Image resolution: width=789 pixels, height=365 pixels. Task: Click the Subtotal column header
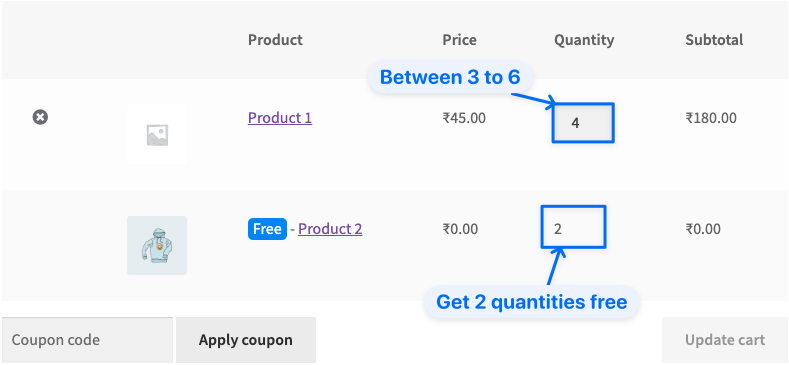[x=714, y=40]
